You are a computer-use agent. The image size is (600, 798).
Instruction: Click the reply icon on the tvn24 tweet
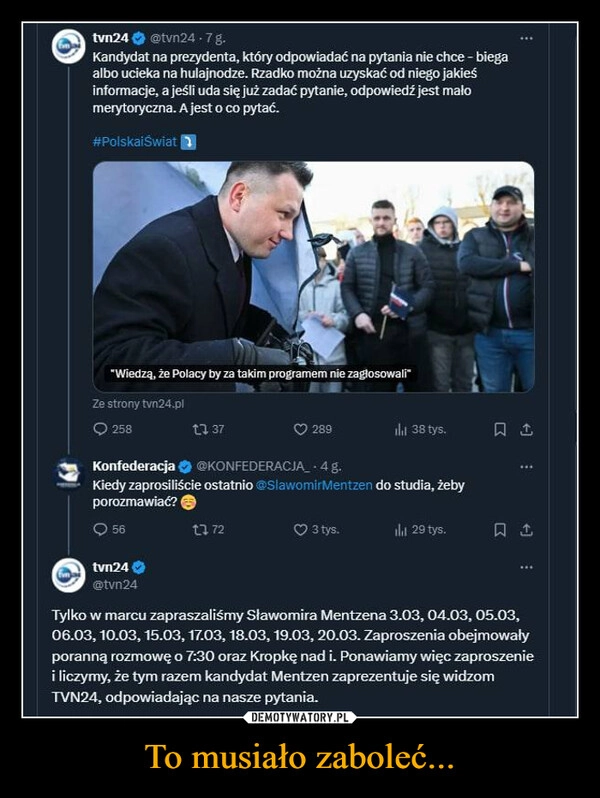click(98, 429)
